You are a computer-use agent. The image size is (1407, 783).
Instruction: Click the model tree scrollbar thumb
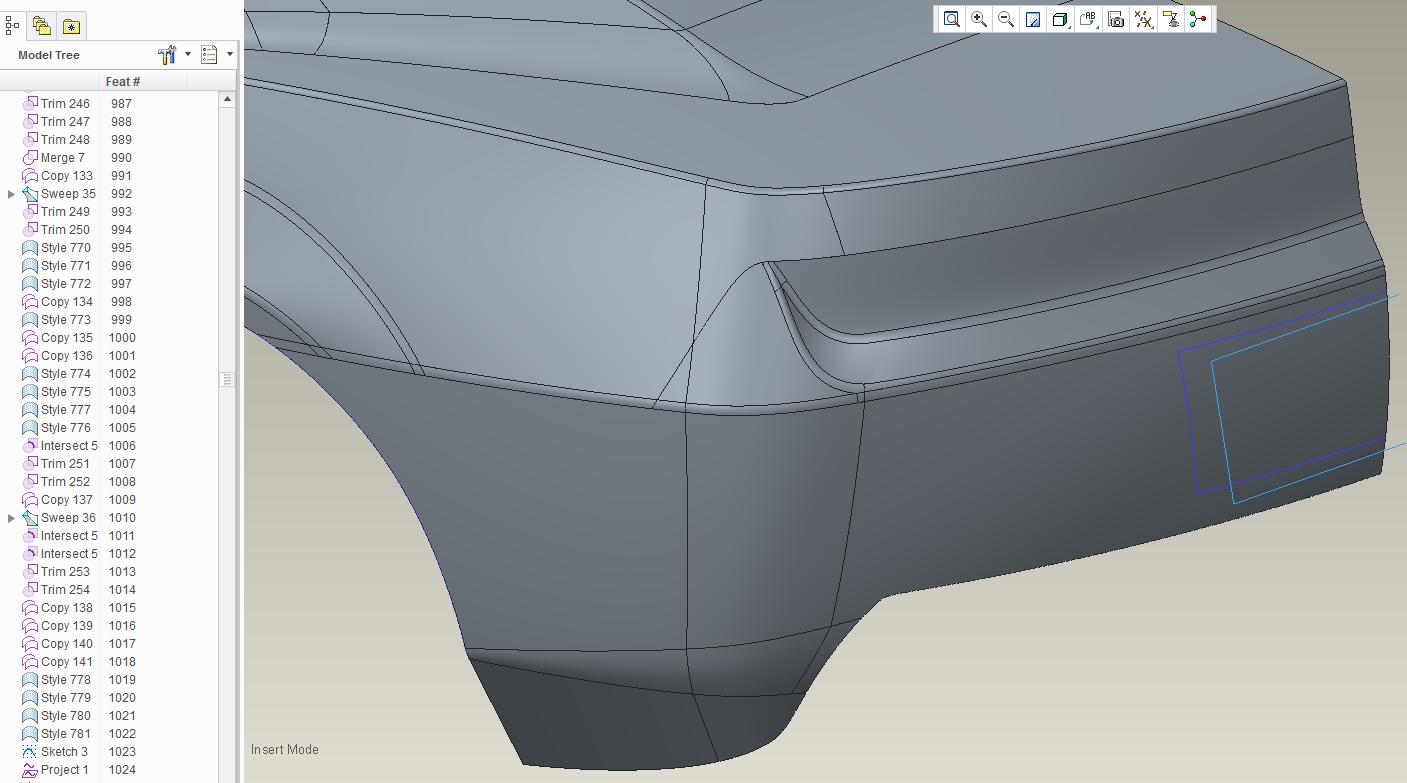click(227, 380)
